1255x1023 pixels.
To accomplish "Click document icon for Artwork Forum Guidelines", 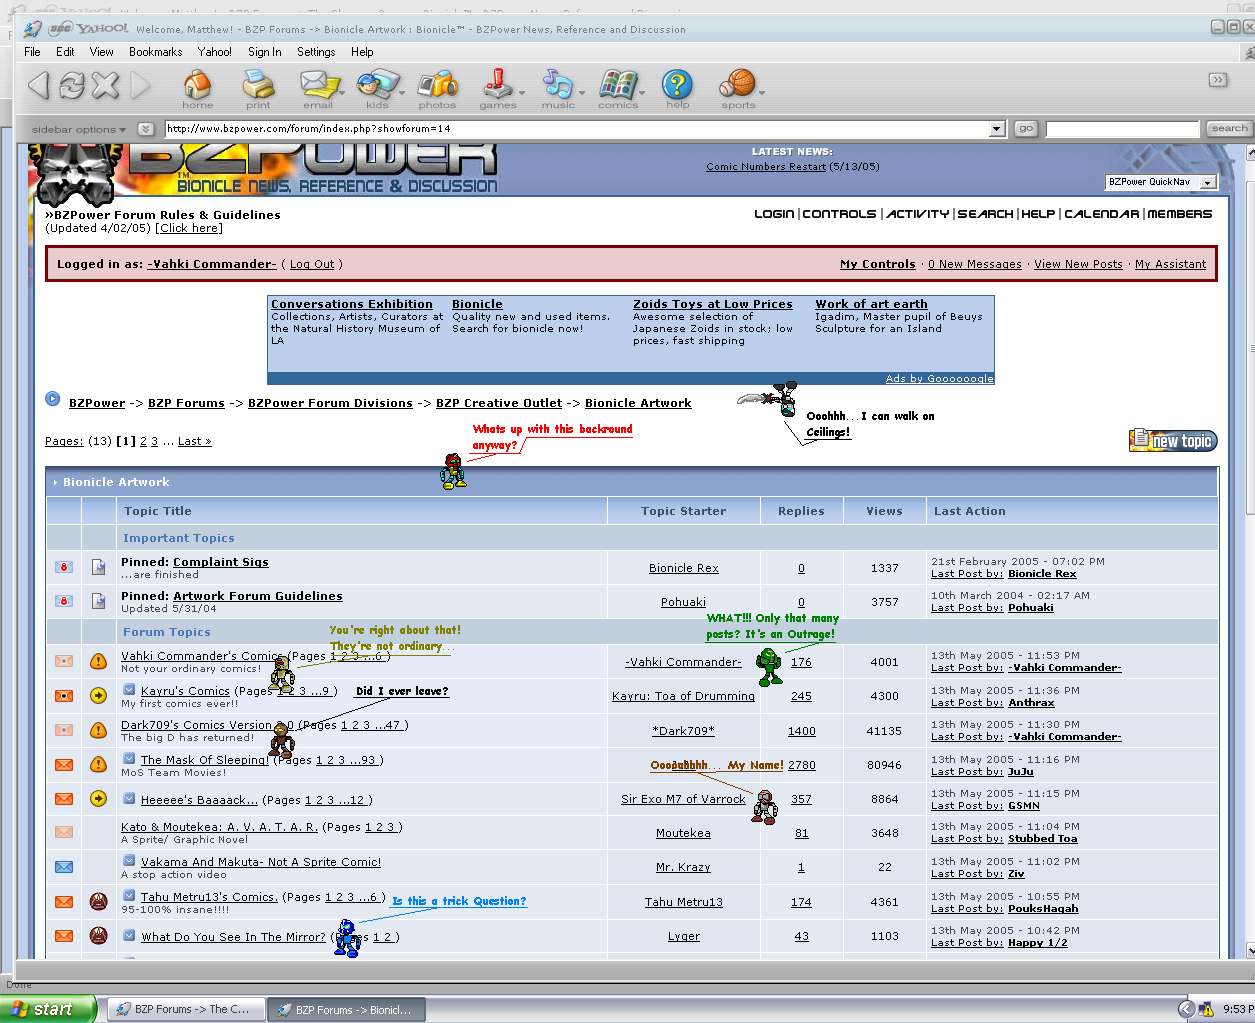I will tap(98, 601).
